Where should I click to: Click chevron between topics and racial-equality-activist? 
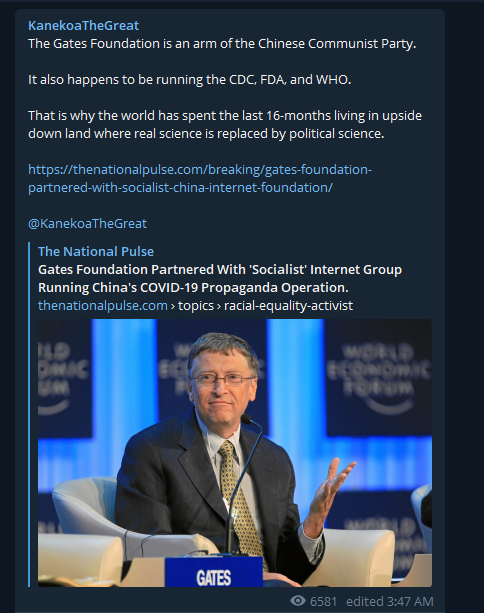(x=219, y=306)
